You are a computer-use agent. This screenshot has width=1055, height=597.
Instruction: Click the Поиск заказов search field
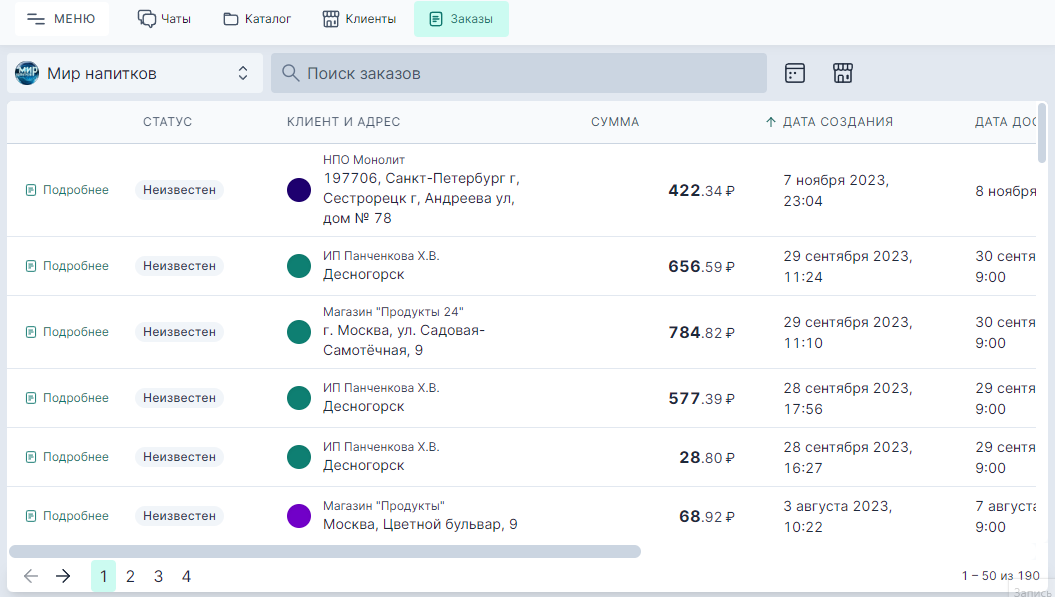tap(518, 73)
